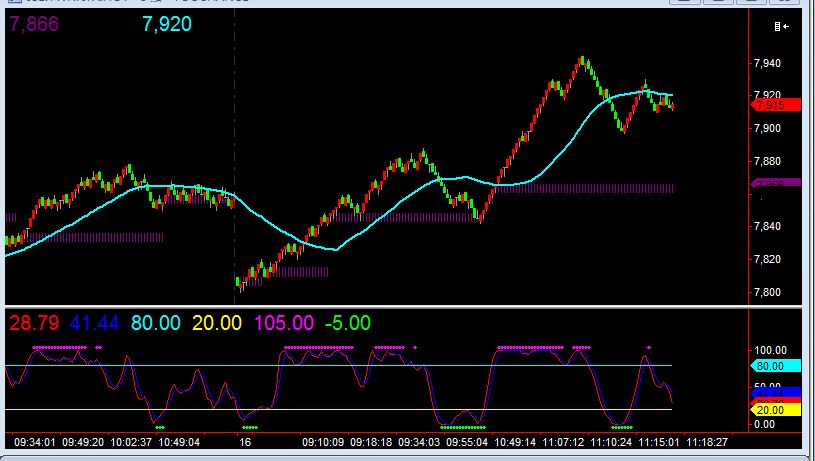Click the 100.00 oscillator axis label
Screen dimensions: 815x461
click(x=770, y=350)
